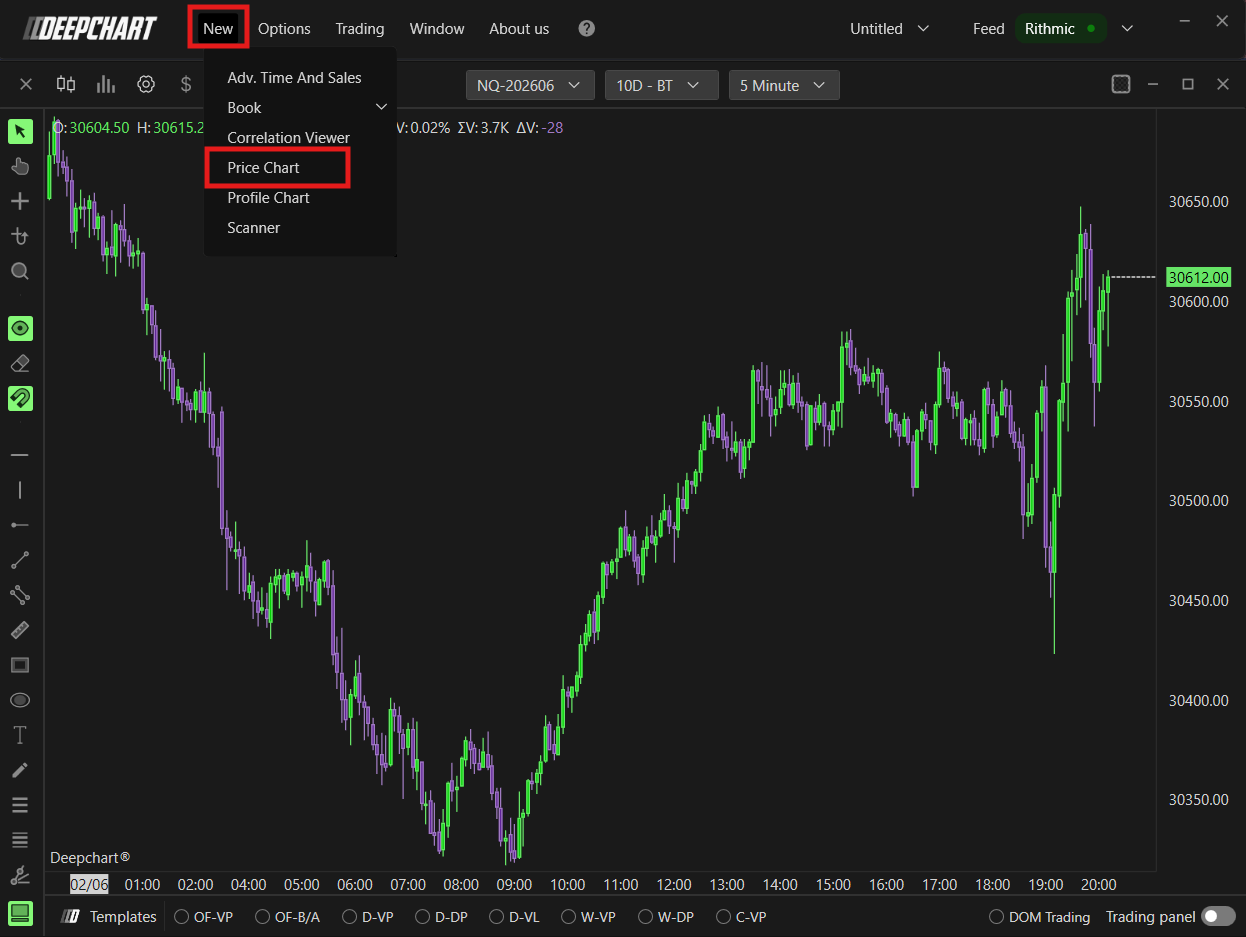Select the fan lines drawing tool

[20, 875]
